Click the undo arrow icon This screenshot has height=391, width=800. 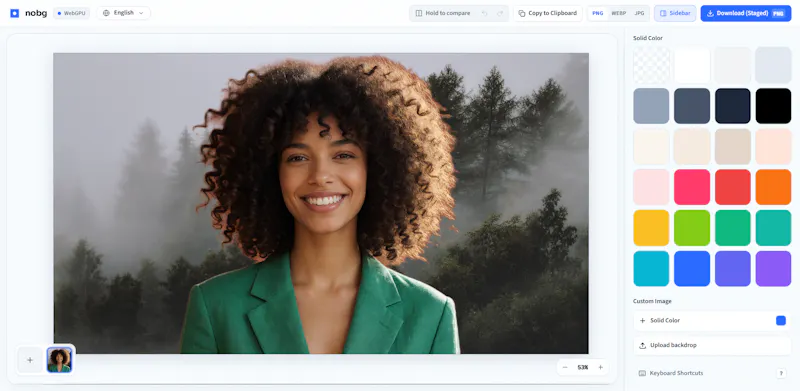pyautogui.click(x=485, y=13)
